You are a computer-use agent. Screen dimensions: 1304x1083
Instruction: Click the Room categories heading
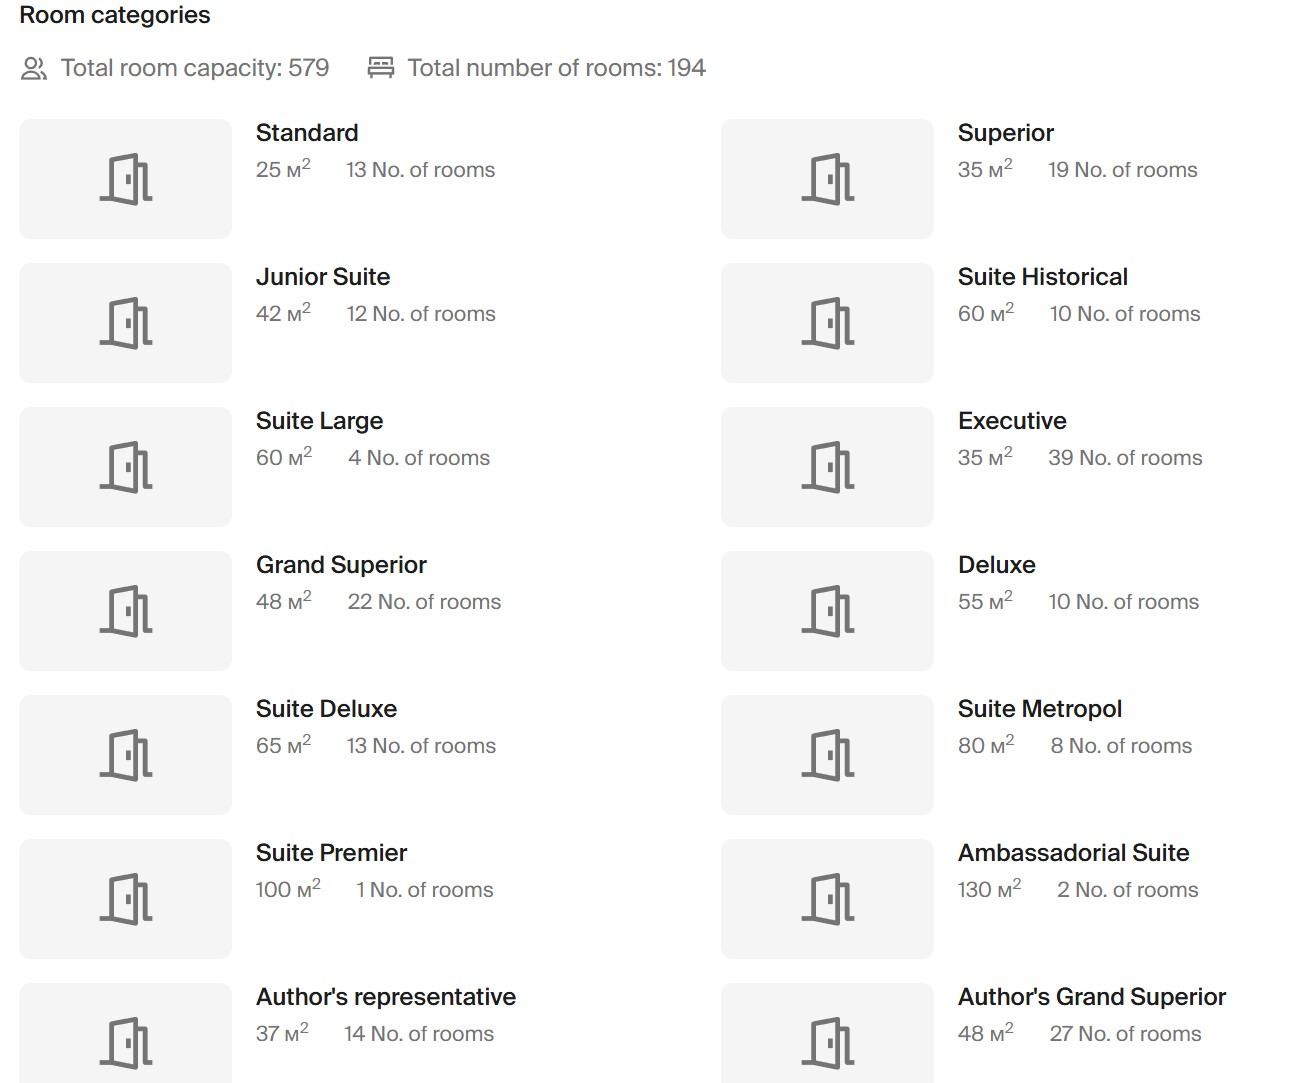pos(115,15)
